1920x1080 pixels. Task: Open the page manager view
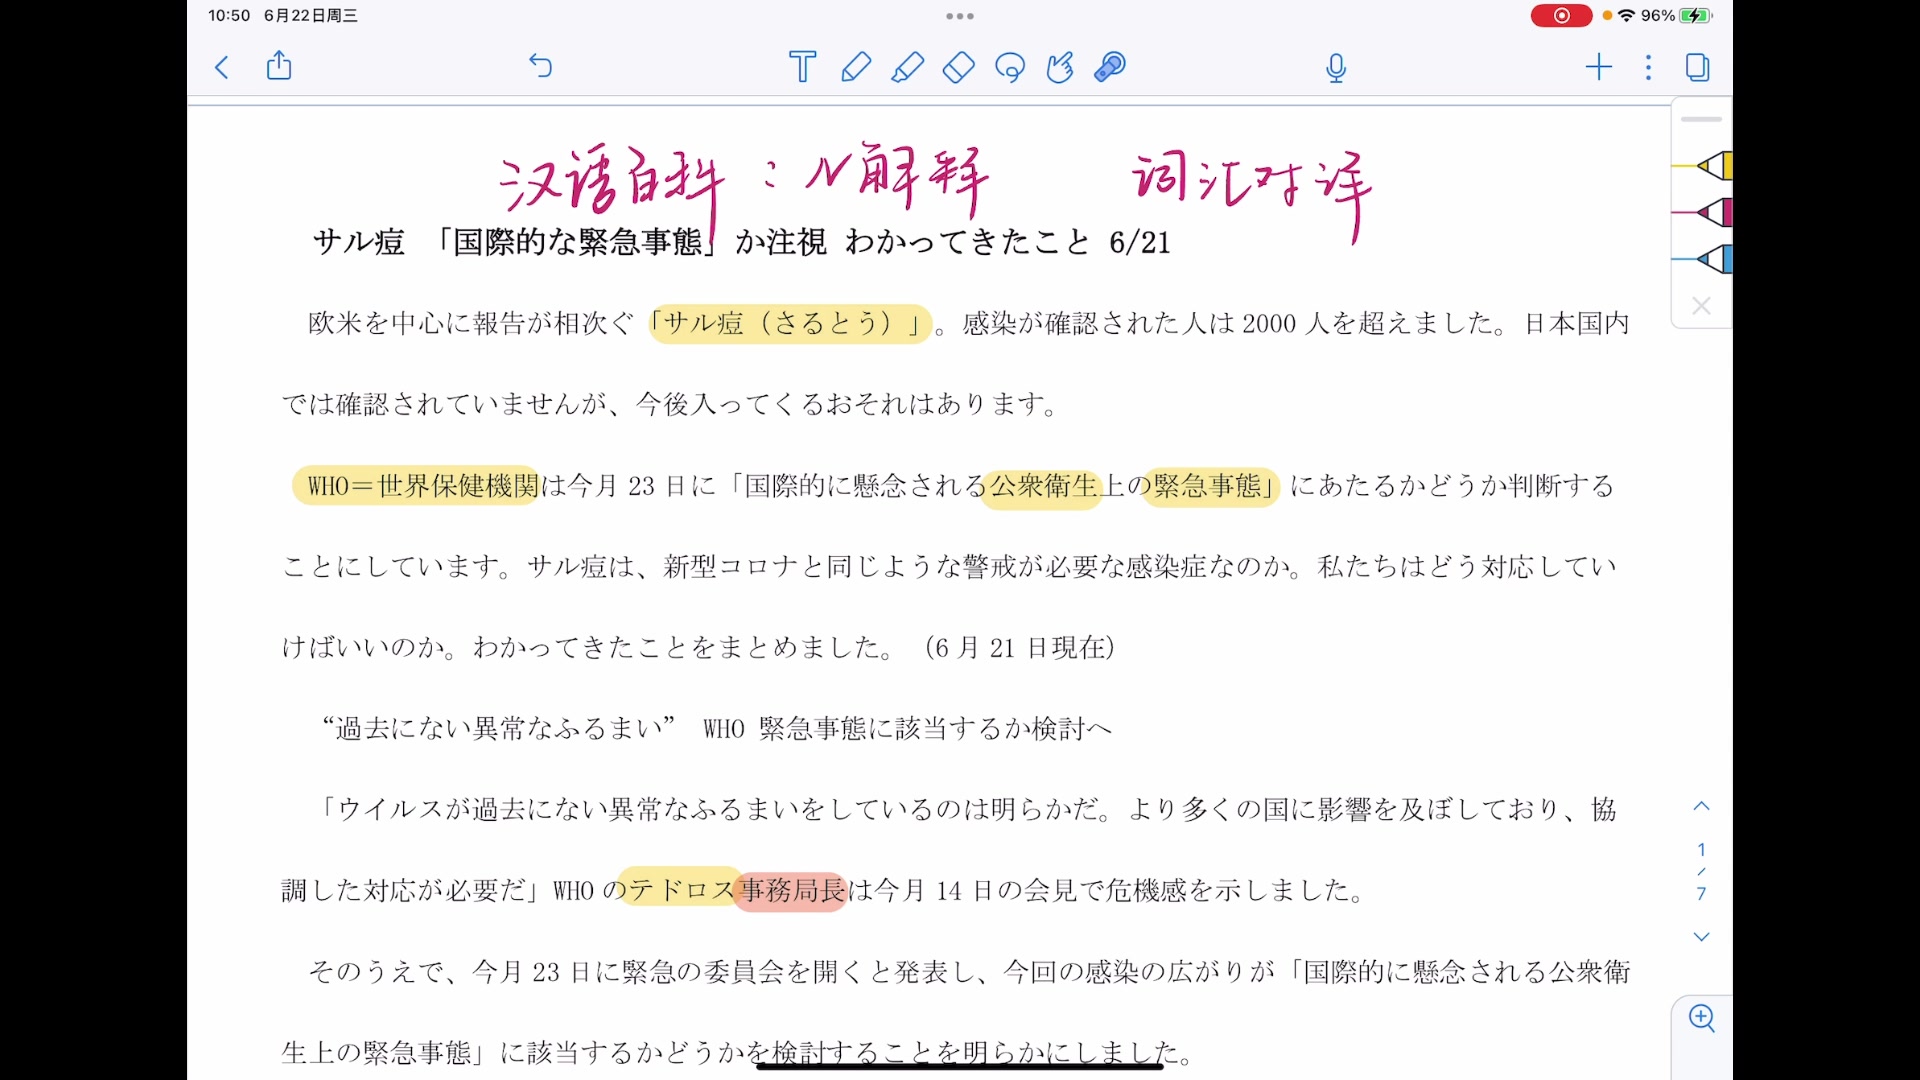[1697, 67]
